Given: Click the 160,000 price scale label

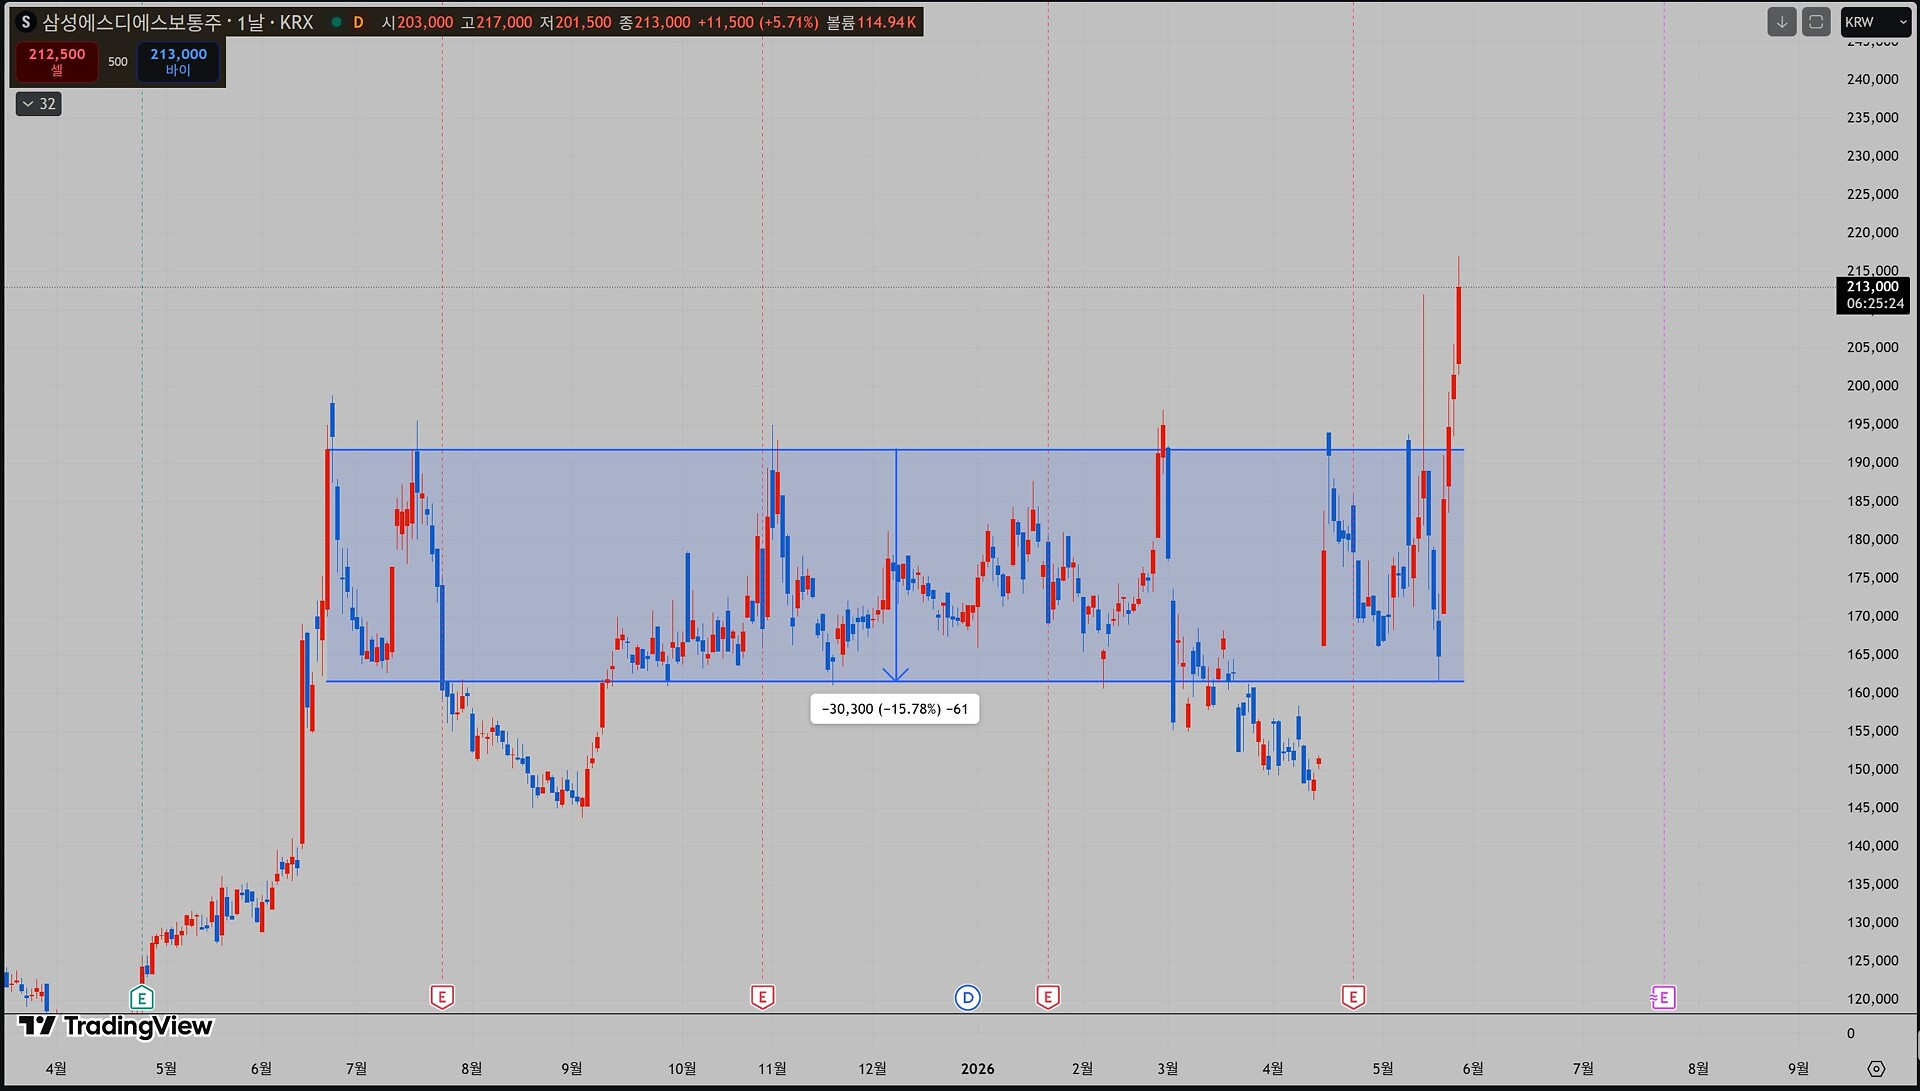Looking at the screenshot, I should point(1872,692).
